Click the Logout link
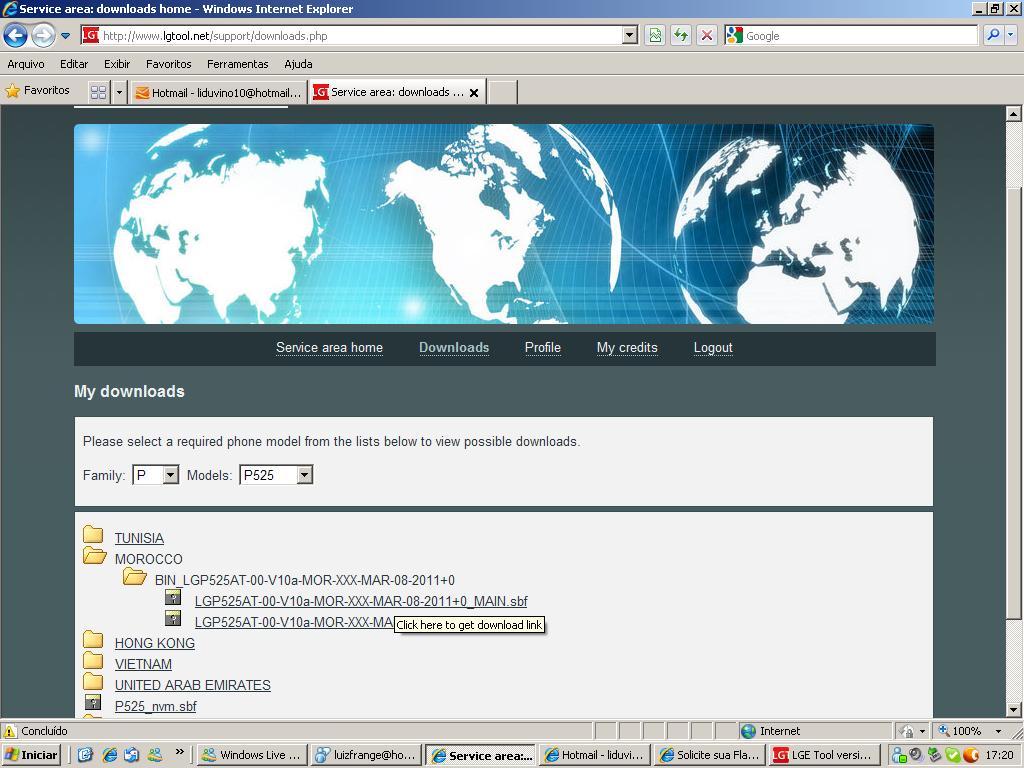Screen dimensions: 1024x768 713,348
